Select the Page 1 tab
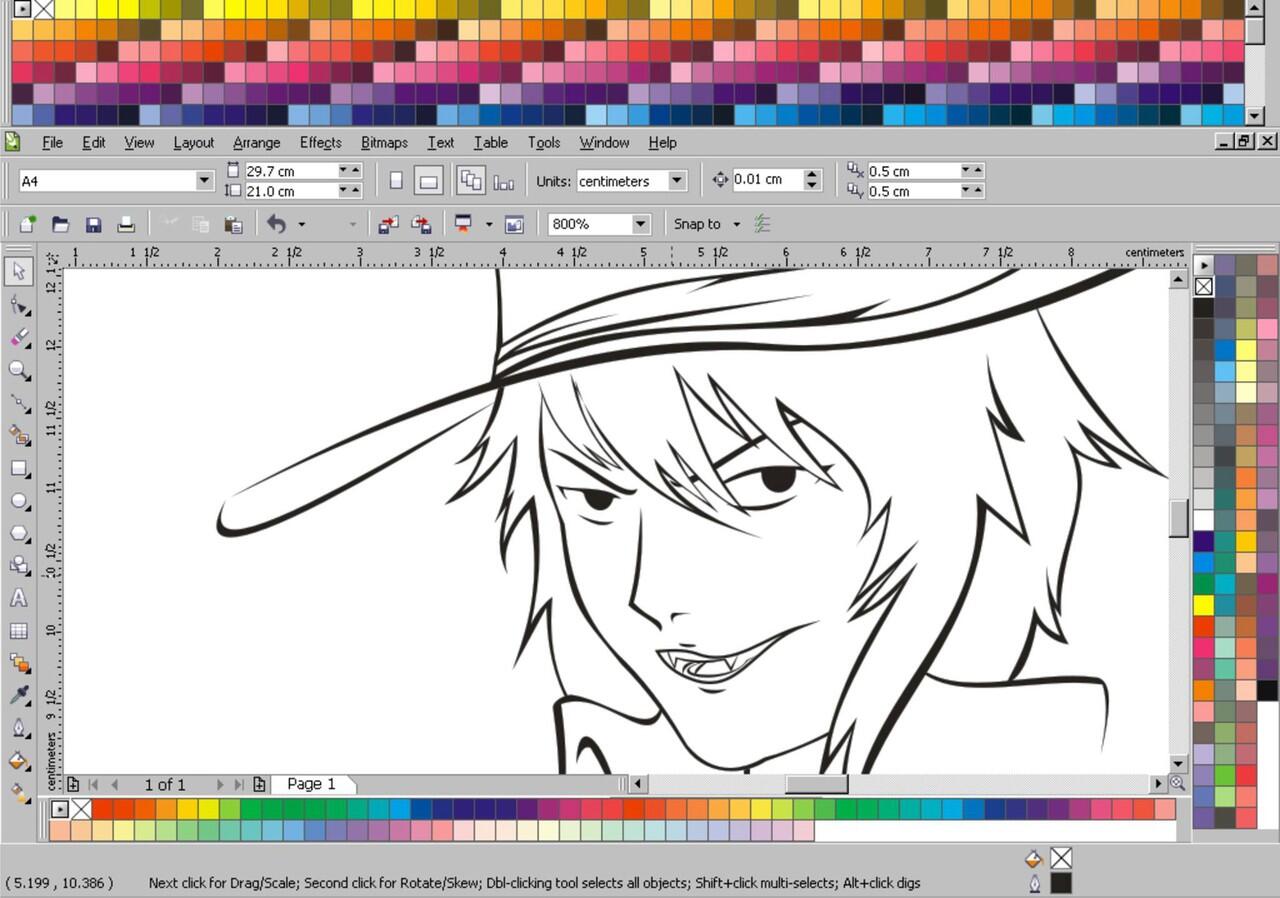Screen dimensions: 1280x898 (311, 784)
